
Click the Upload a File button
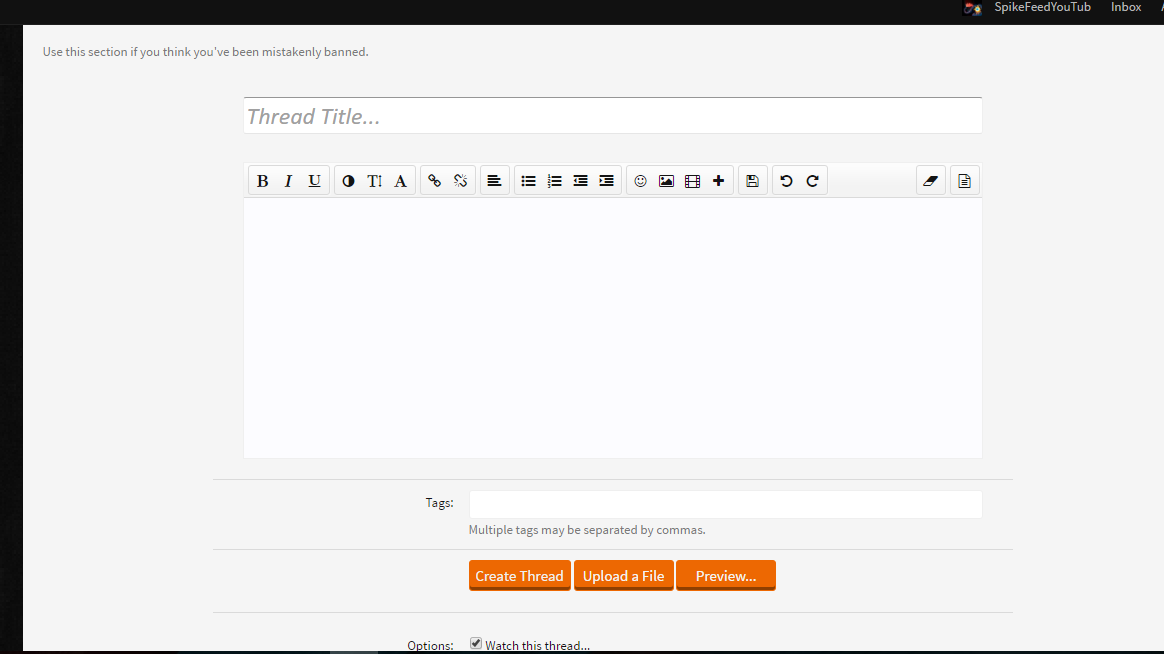624,575
